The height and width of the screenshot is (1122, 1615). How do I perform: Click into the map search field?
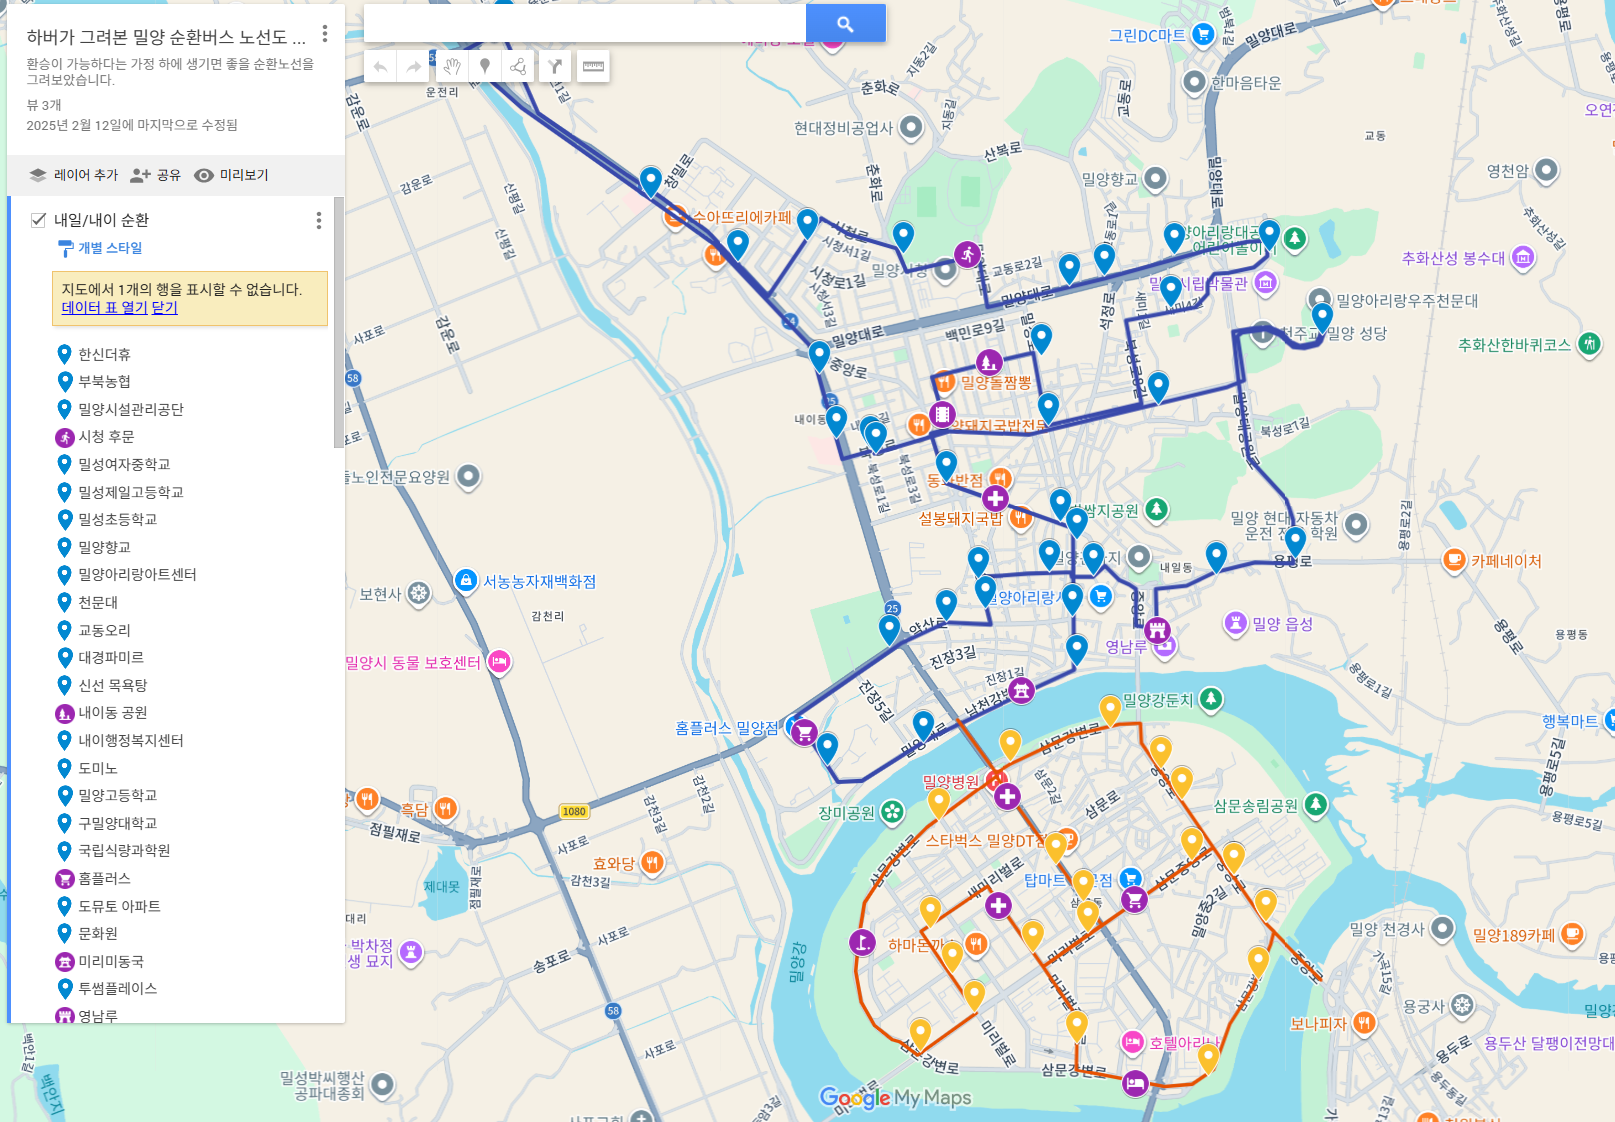[585, 24]
